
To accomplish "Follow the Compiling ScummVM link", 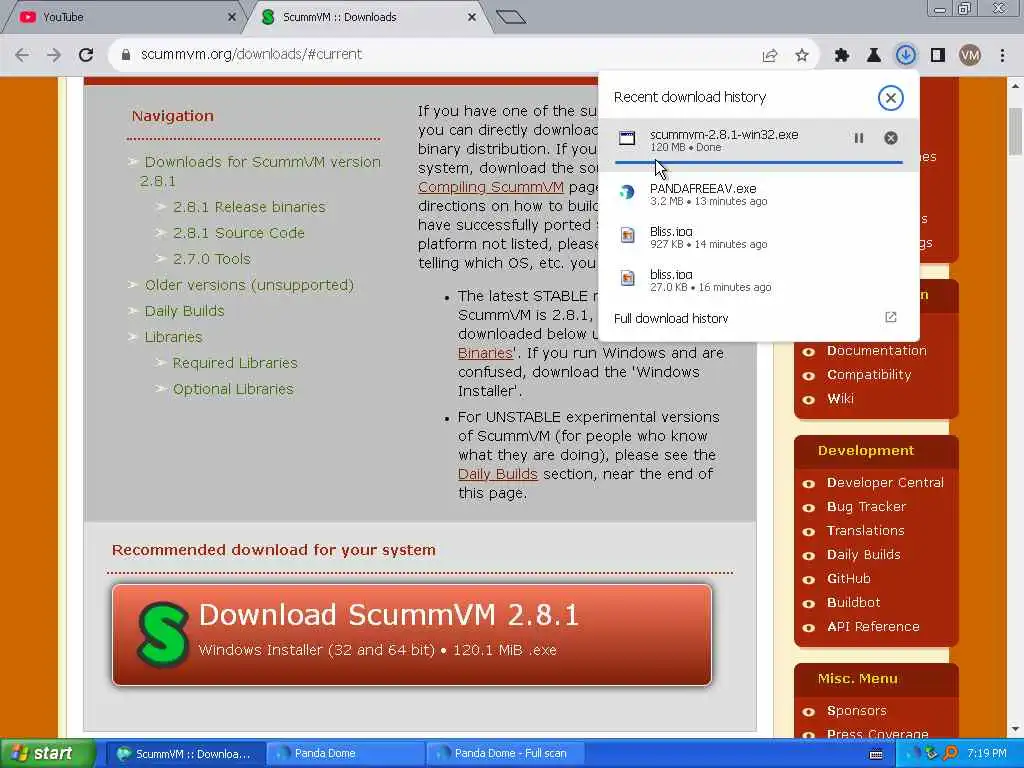I will (x=490, y=187).
